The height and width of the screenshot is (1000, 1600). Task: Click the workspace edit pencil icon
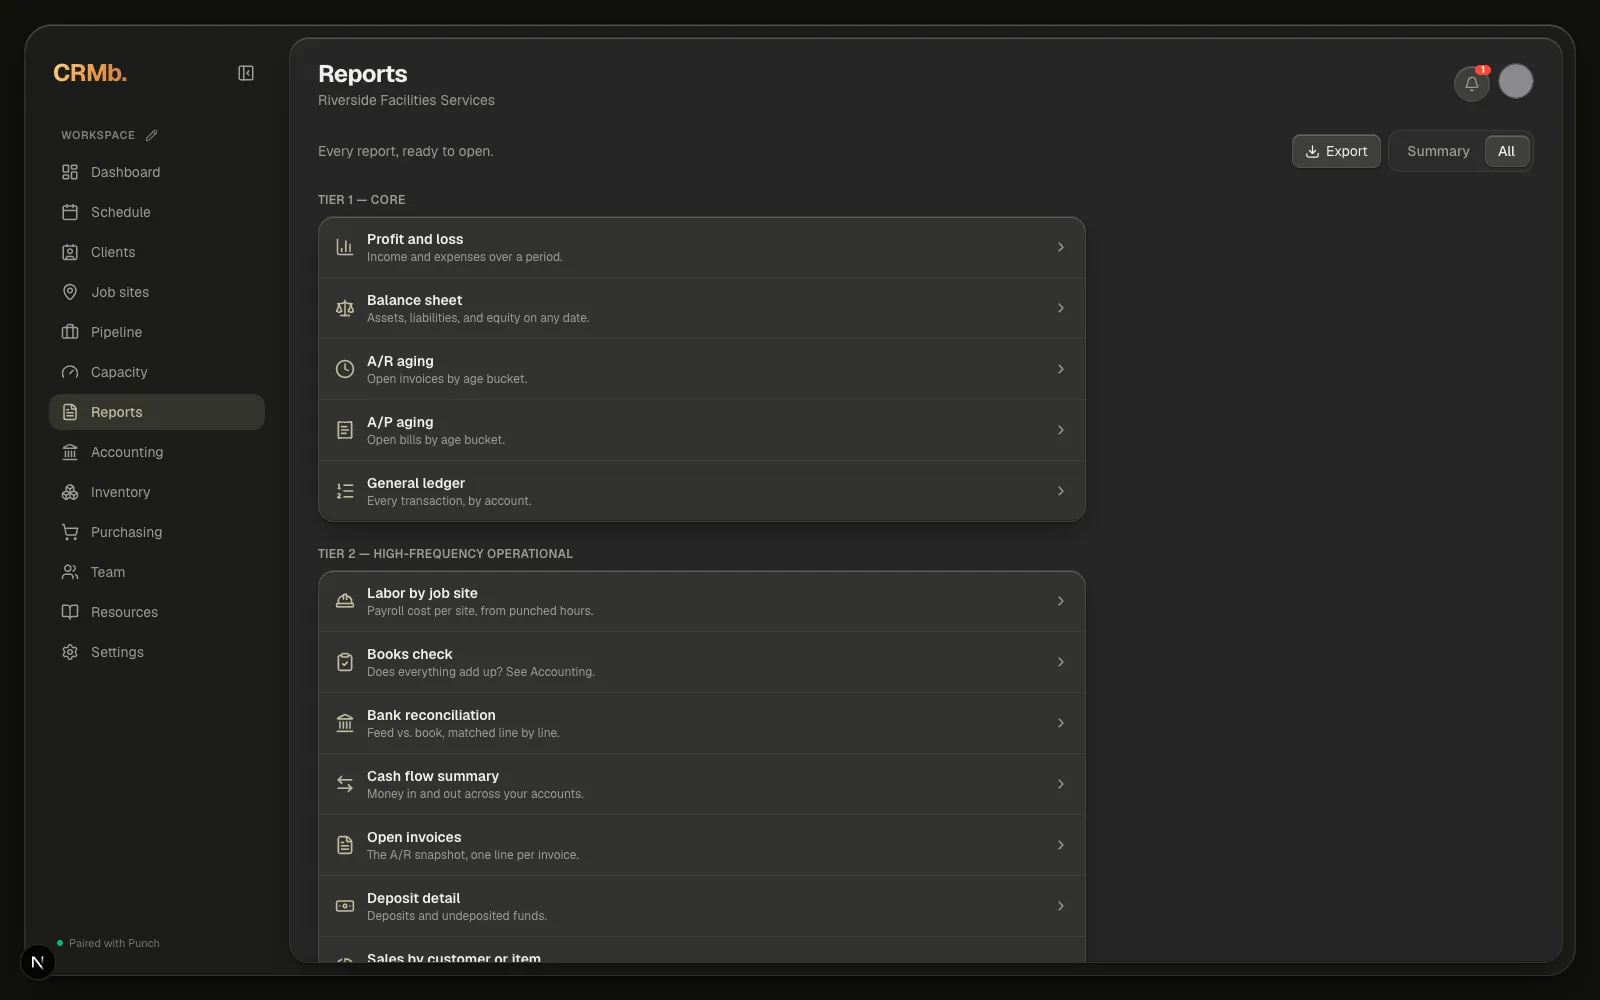(x=152, y=135)
